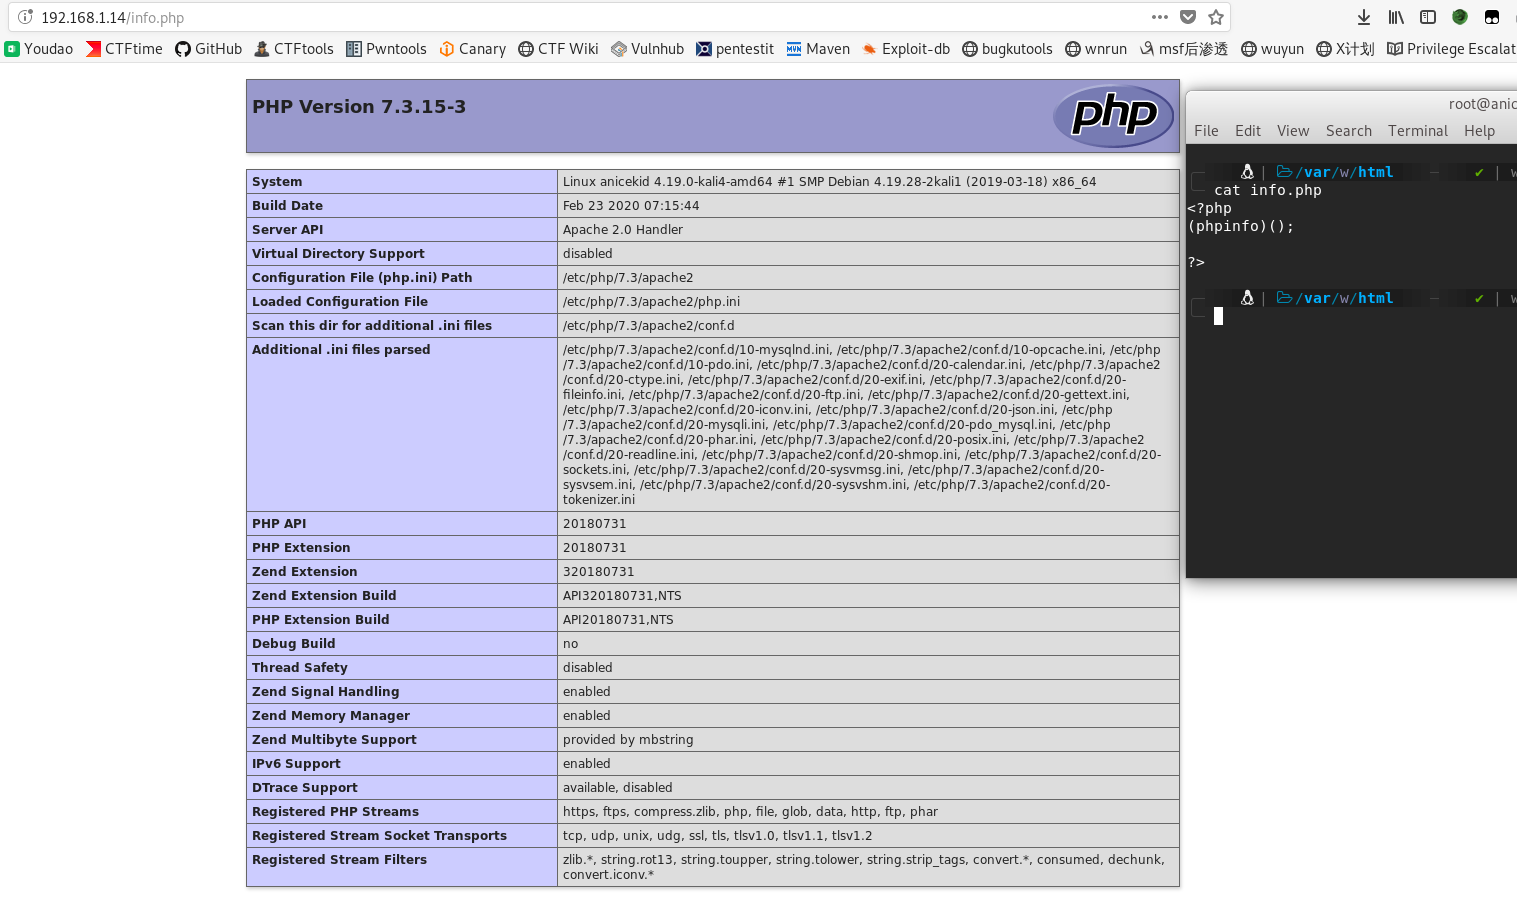Image resolution: width=1517 pixels, height=899 pixels.
Task: Toggle the tracking protection shield
Action: [1188, 16]
